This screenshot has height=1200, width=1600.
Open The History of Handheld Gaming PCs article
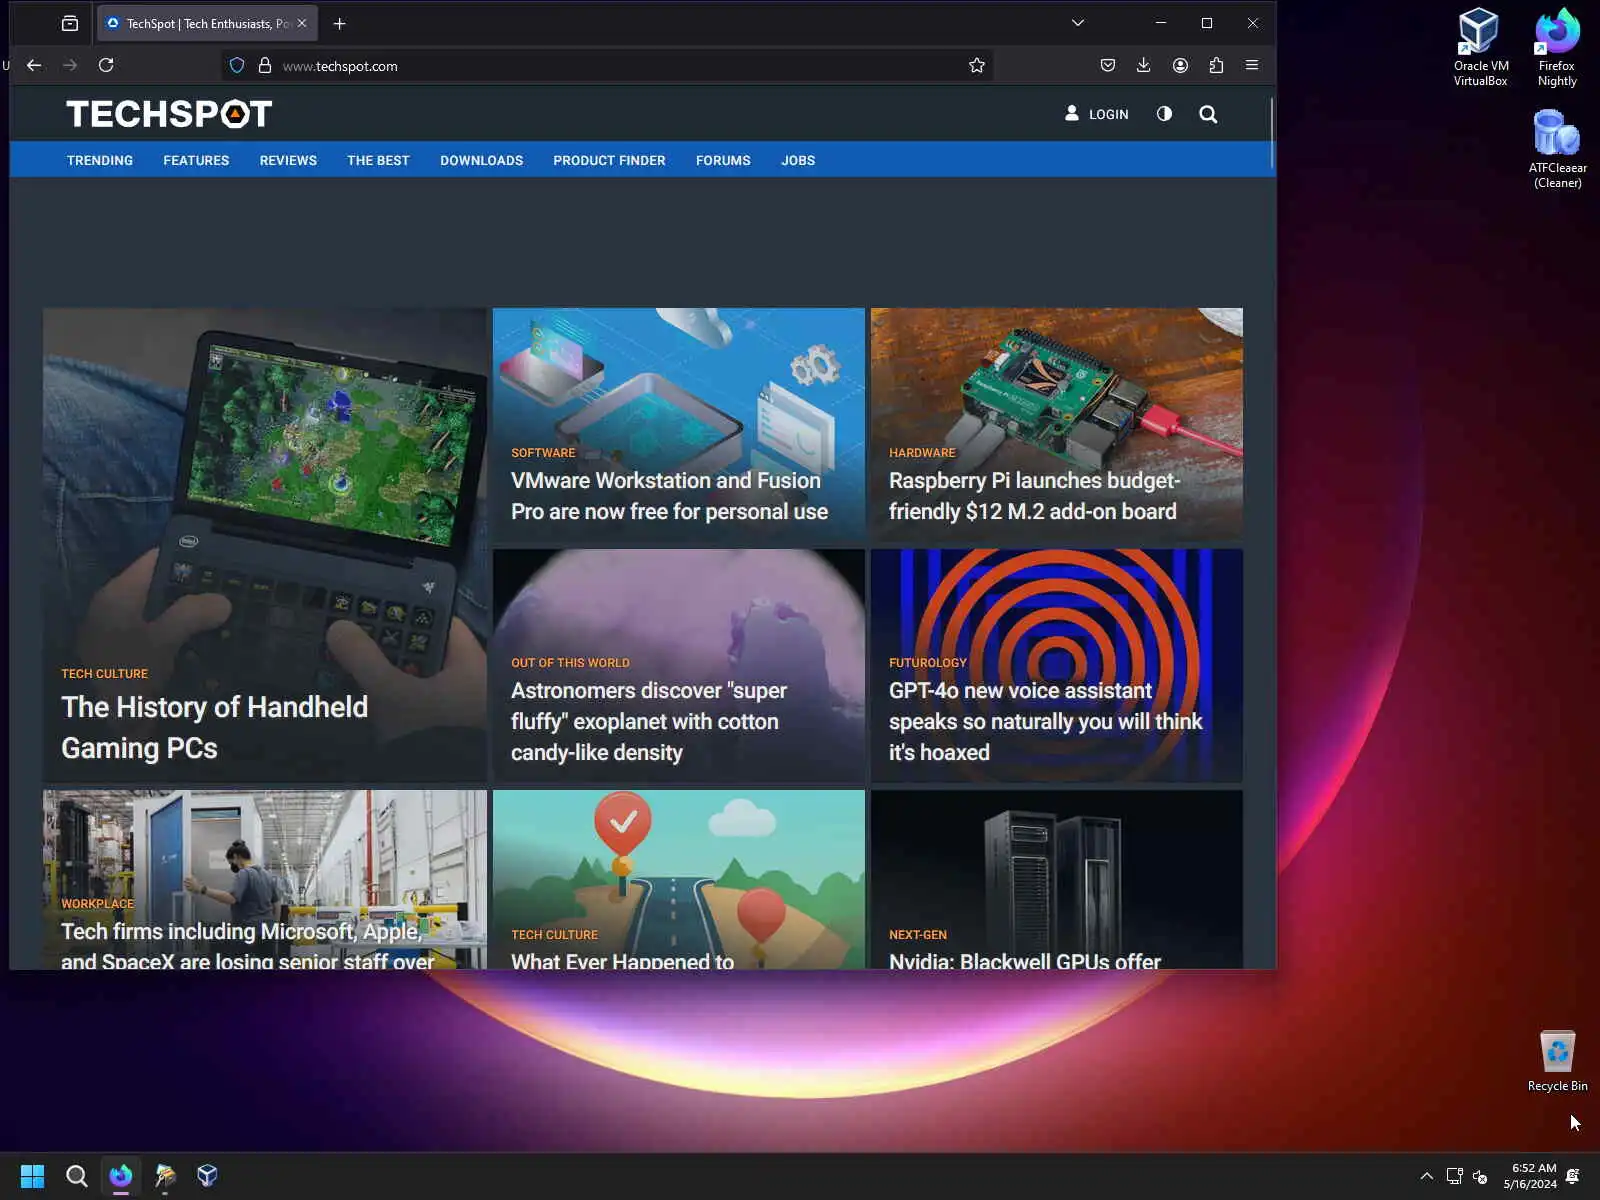214,727
